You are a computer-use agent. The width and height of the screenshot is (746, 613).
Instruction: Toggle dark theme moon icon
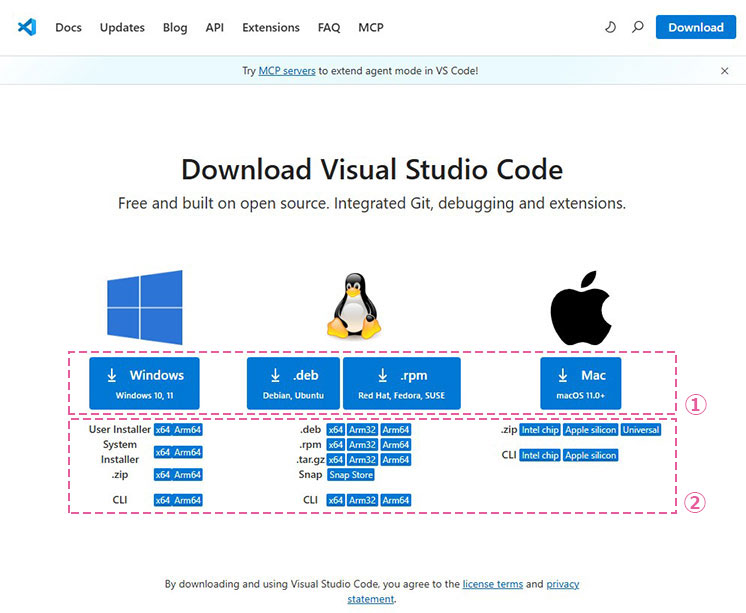click(x=610, y=27)
